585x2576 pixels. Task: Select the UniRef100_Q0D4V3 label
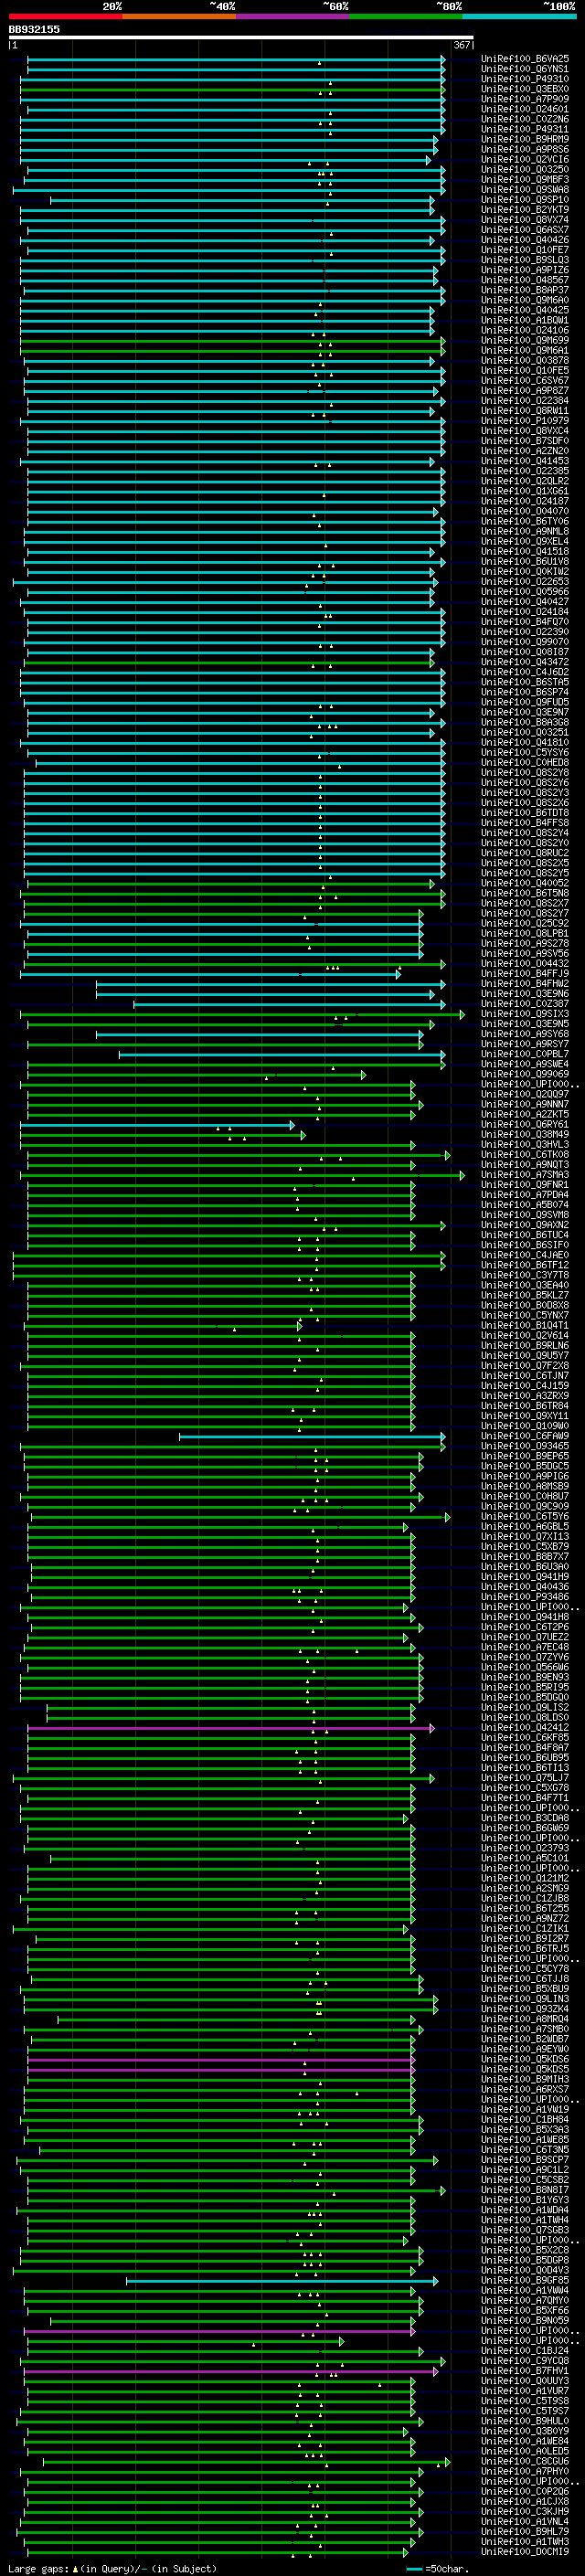(x=525, y=2270)
